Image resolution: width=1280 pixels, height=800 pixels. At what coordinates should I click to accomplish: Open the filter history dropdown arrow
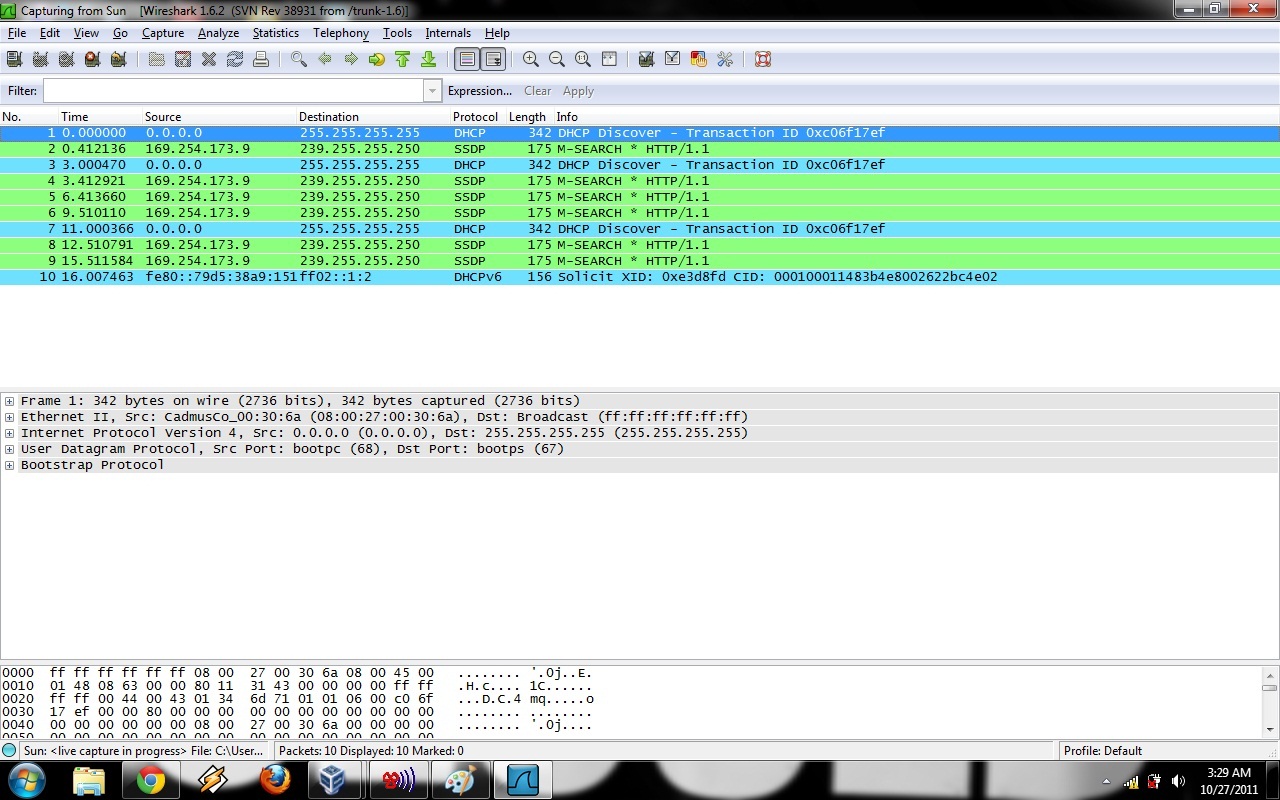[433, 91]
